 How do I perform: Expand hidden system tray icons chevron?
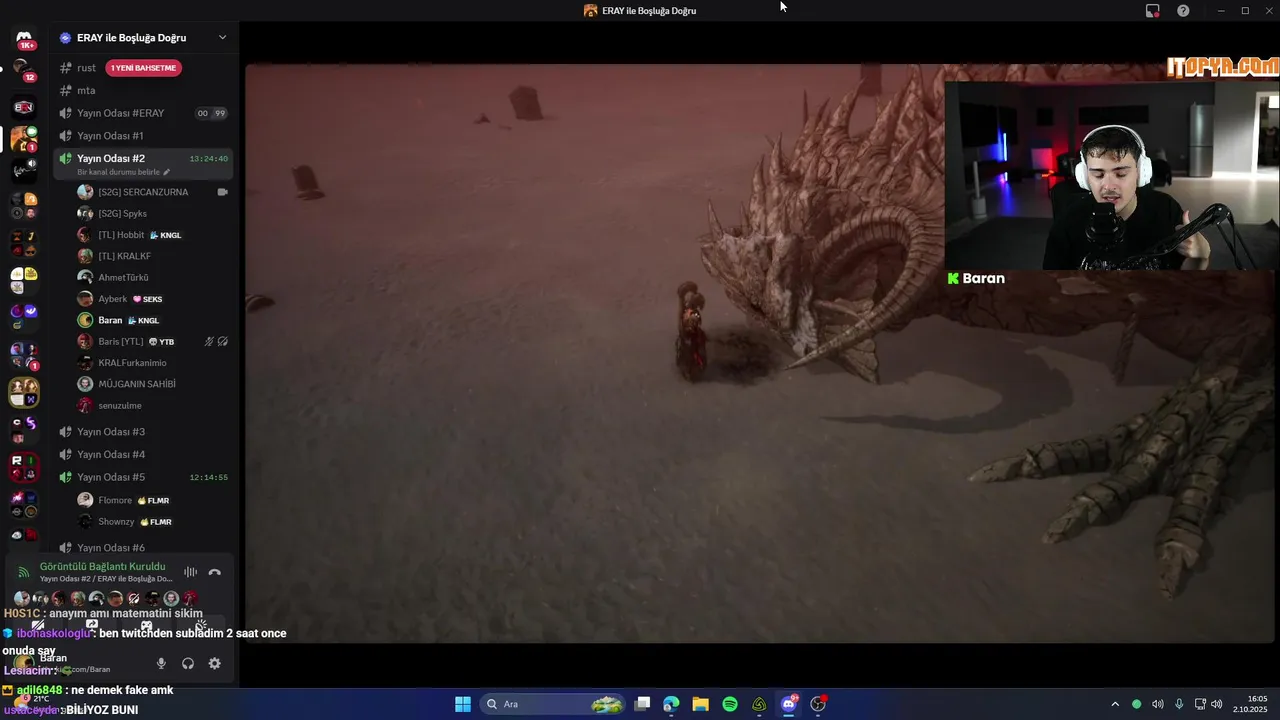coord(1115,704)
